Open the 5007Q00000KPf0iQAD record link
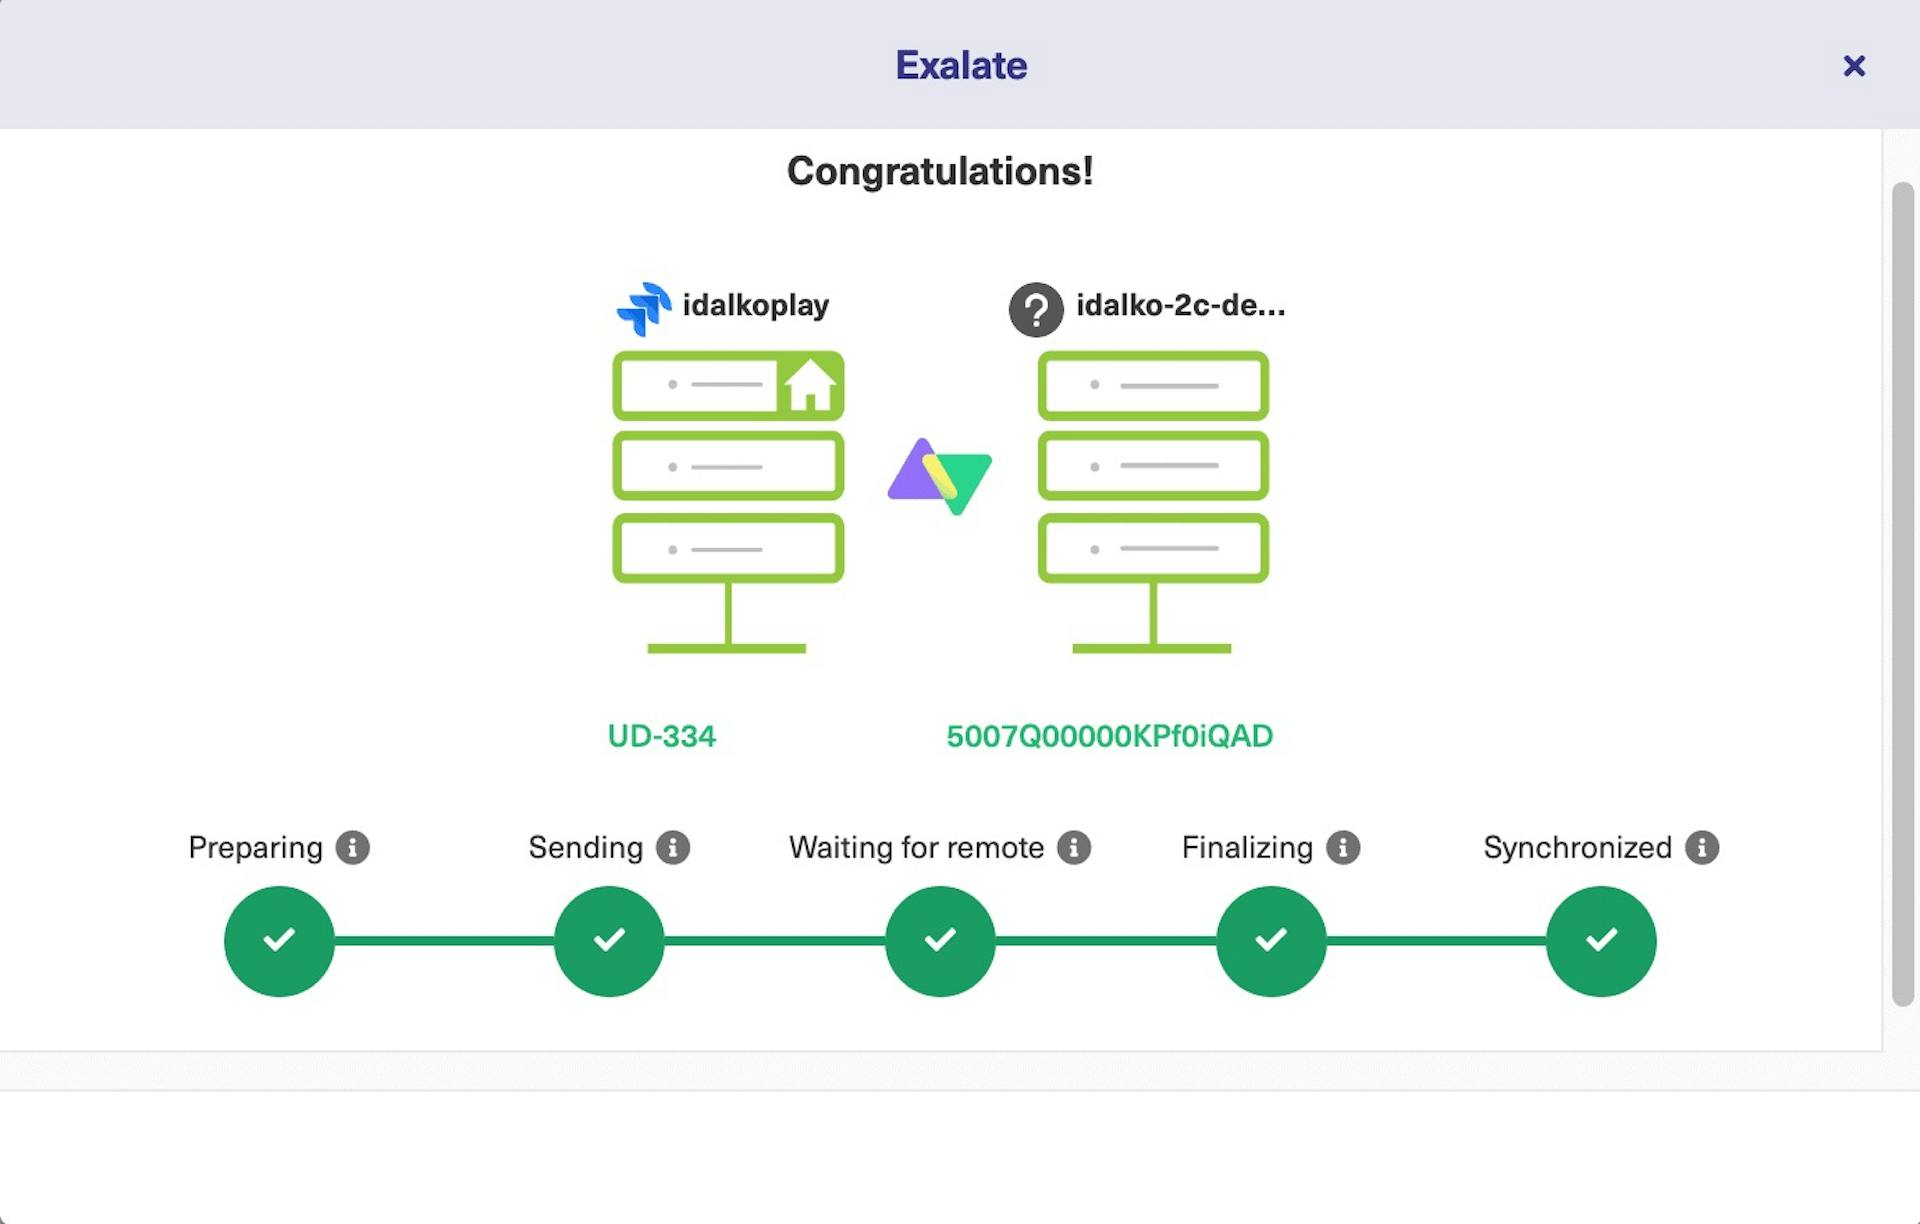 click(x=1110, y=735)
